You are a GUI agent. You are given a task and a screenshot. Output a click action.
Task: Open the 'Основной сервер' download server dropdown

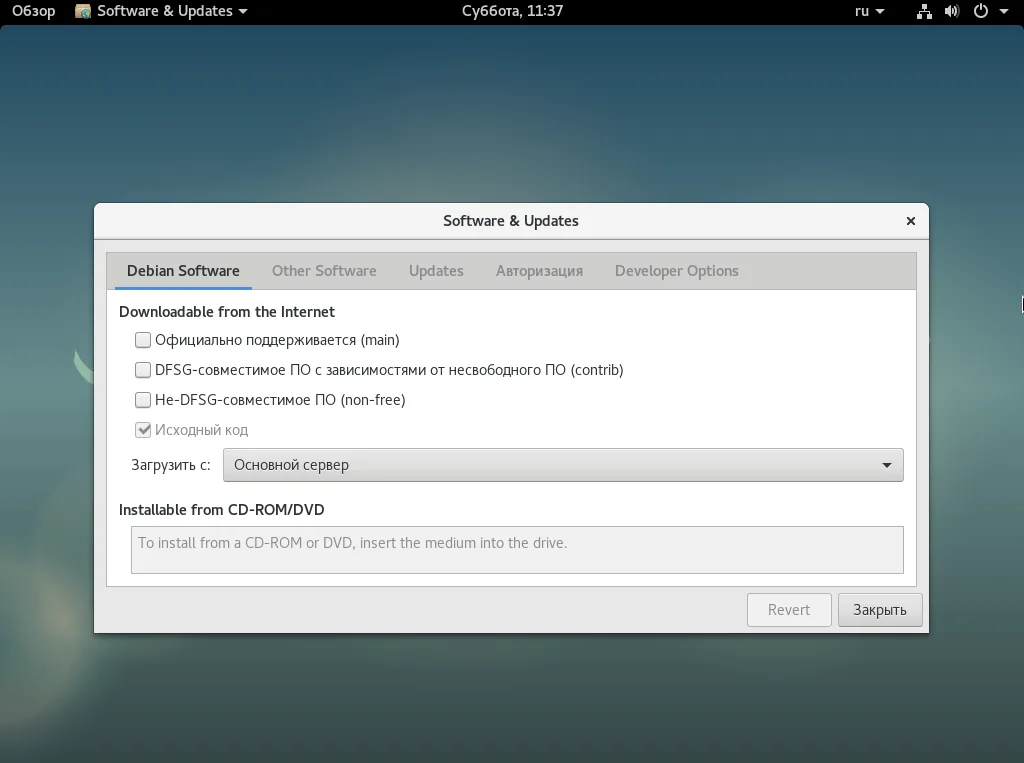pos(563,464)
